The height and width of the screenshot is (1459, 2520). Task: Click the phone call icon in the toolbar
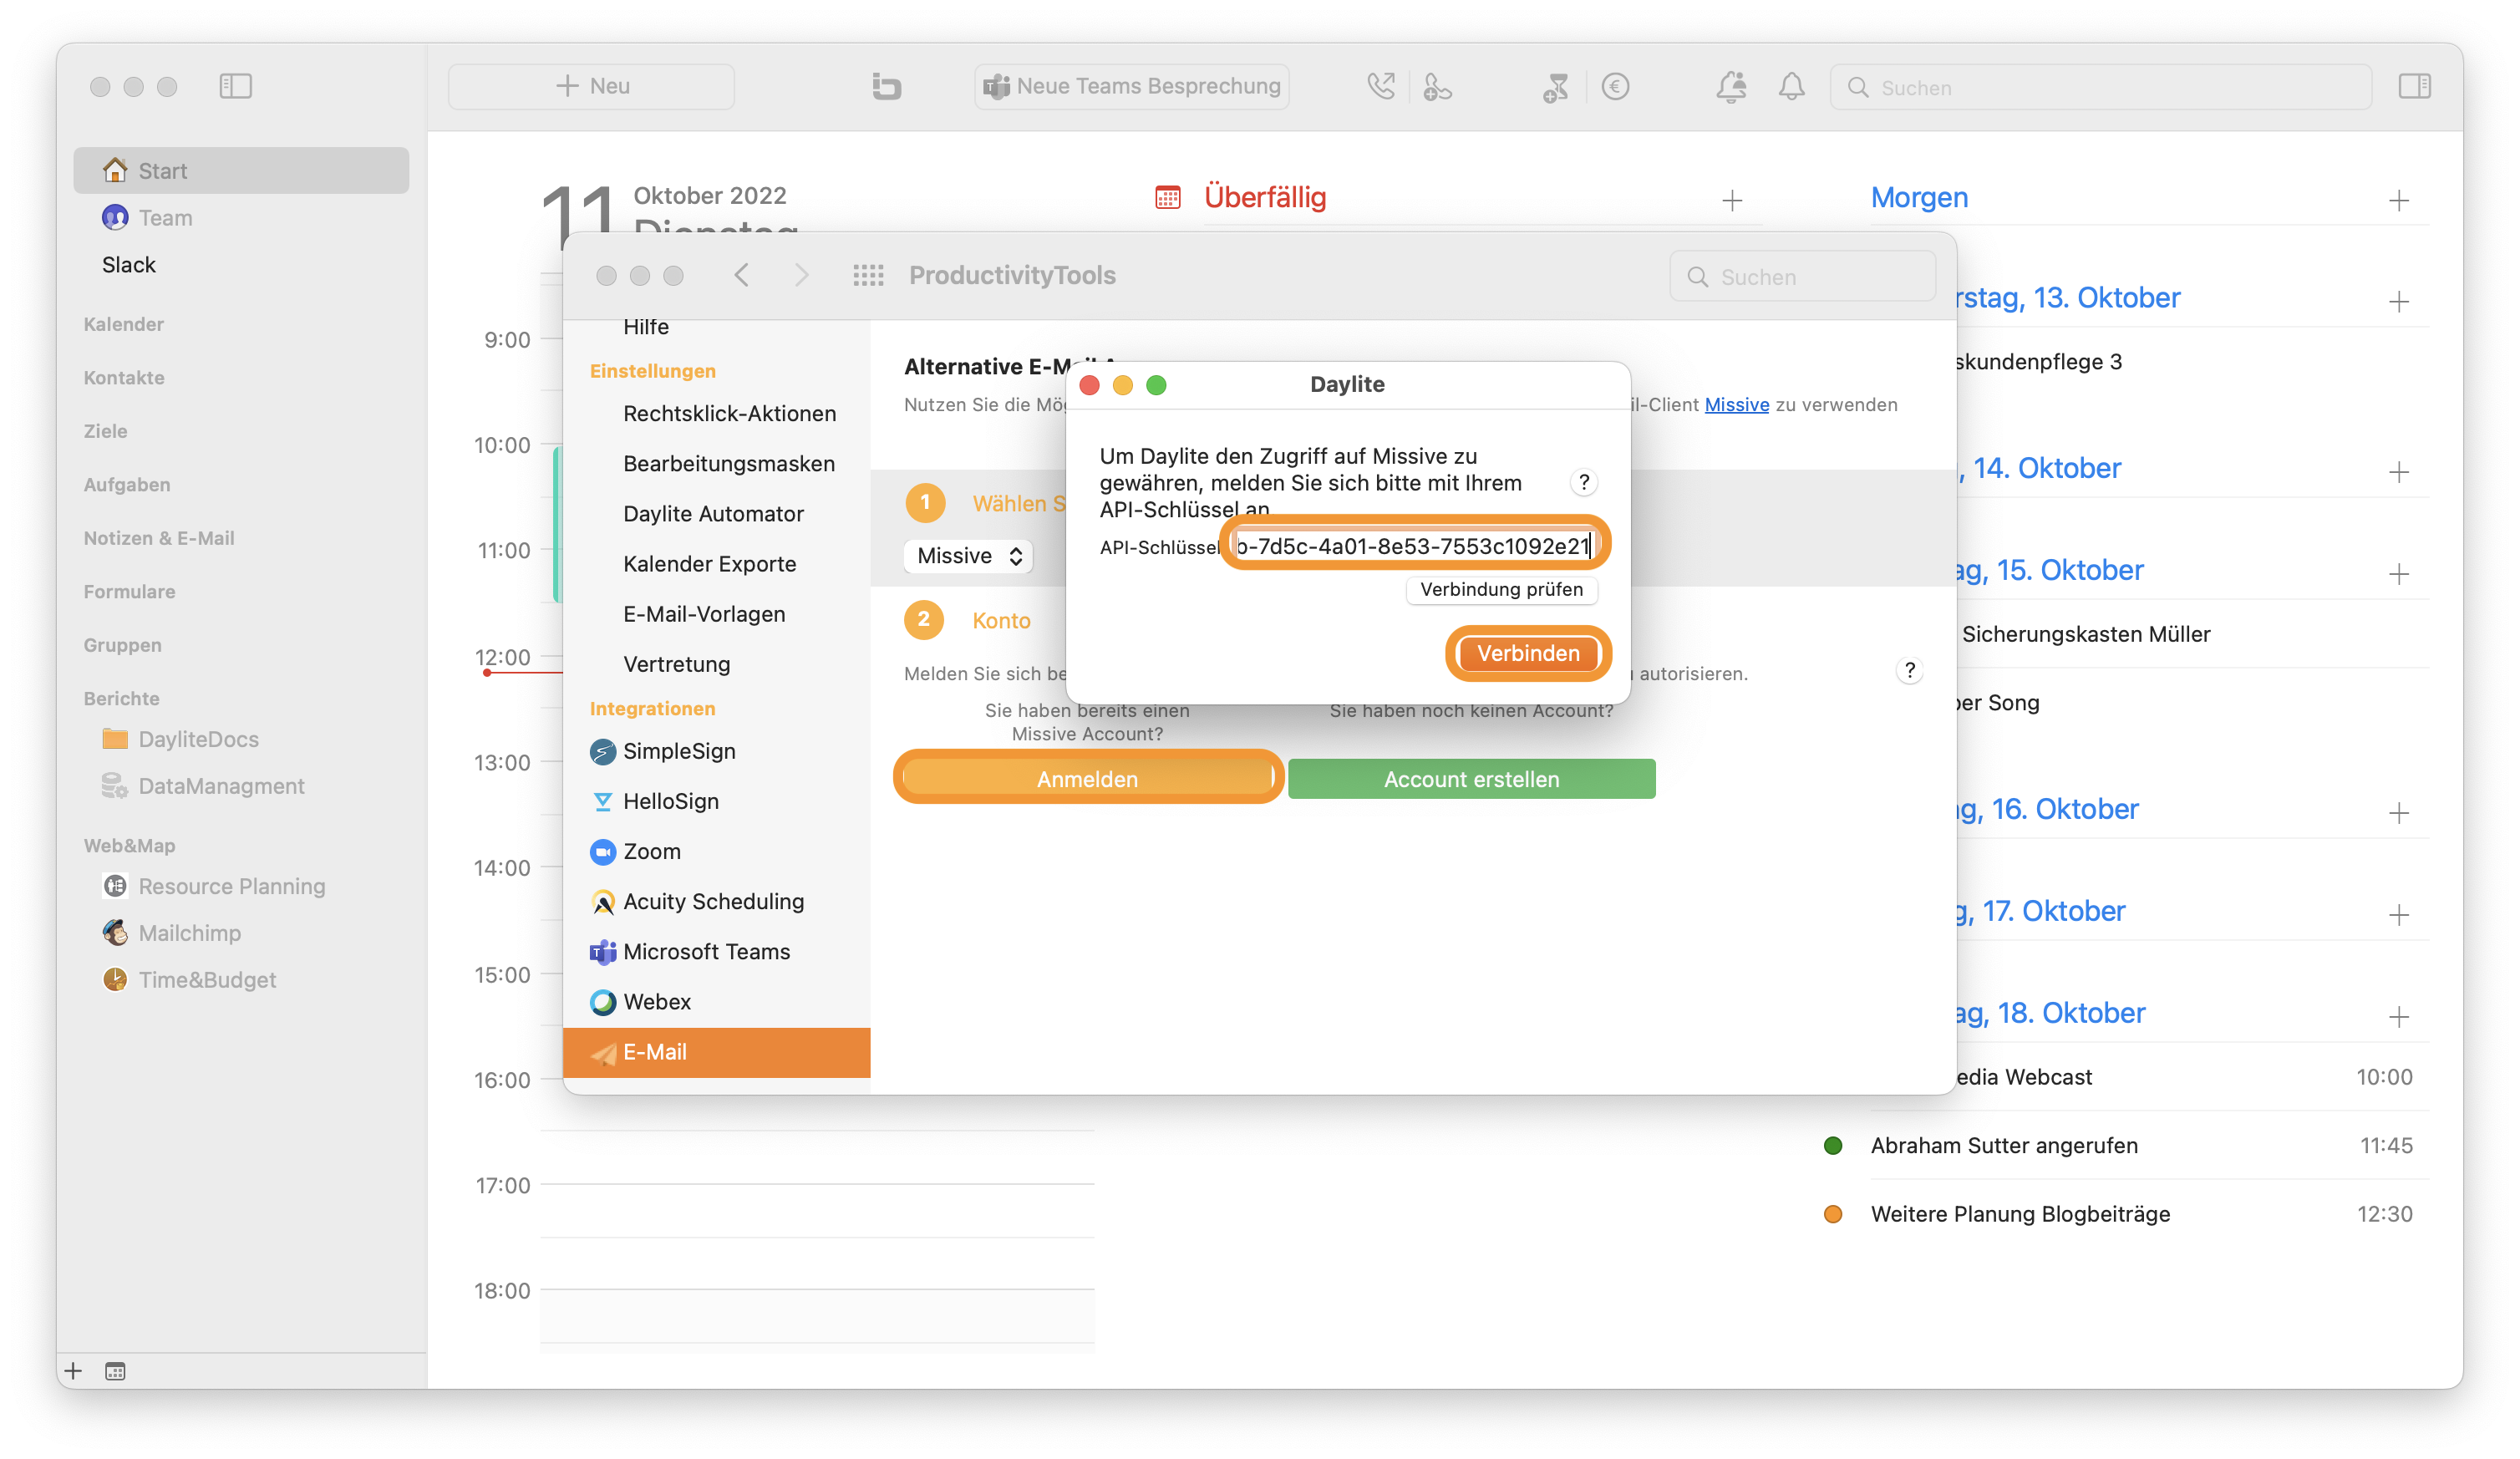tap(1381, 86)
